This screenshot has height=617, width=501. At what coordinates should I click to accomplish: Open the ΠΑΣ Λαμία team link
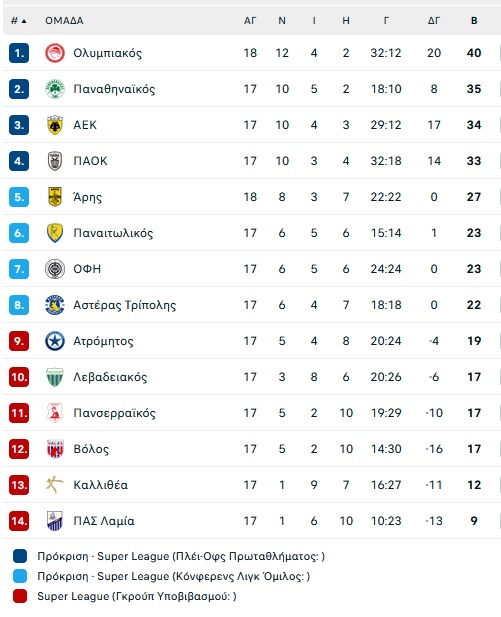(104, 521)
